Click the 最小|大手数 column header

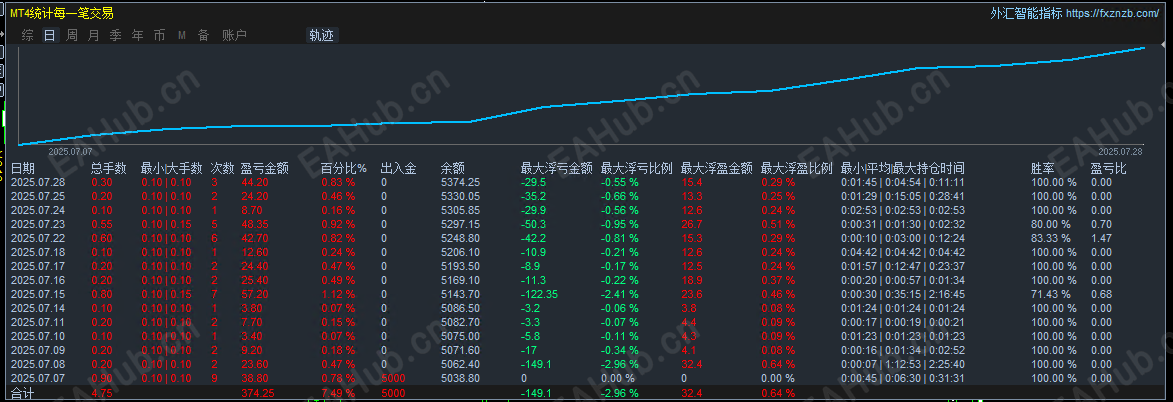coord(172,168)
